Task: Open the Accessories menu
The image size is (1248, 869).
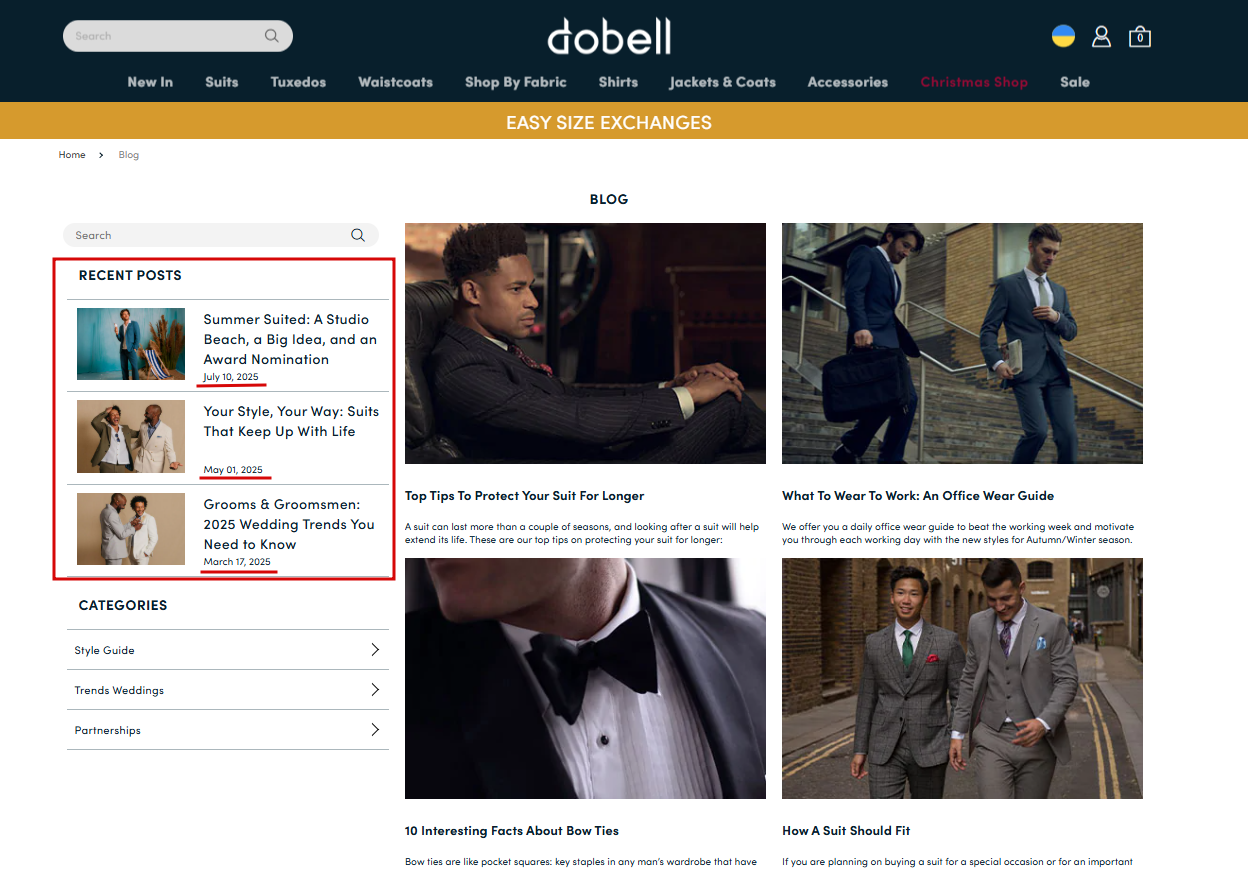Action: point(848,82)
